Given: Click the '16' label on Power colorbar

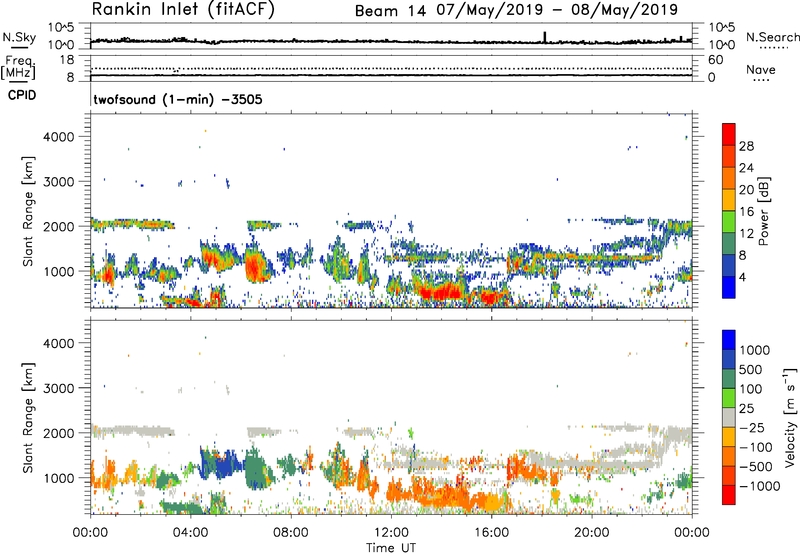Looking at the screenshot, I should click(746, 212).
